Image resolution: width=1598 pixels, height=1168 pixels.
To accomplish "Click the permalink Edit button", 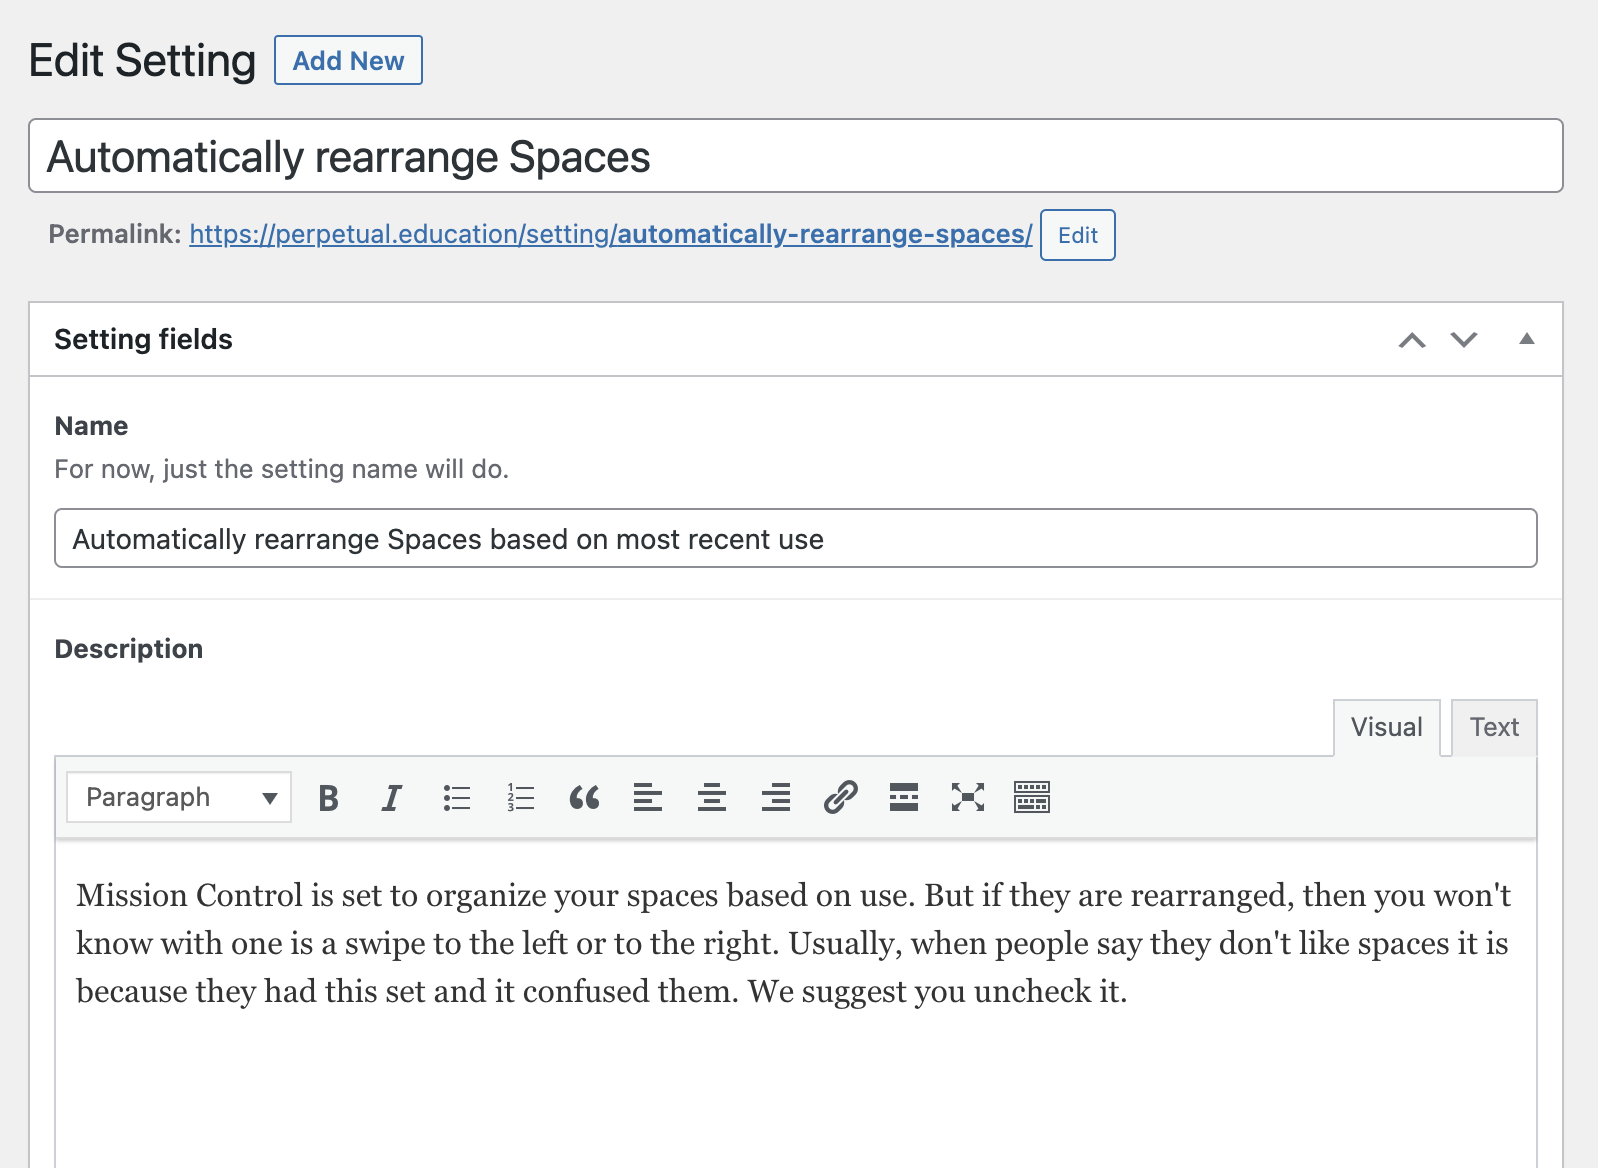I will (1077, 235).
